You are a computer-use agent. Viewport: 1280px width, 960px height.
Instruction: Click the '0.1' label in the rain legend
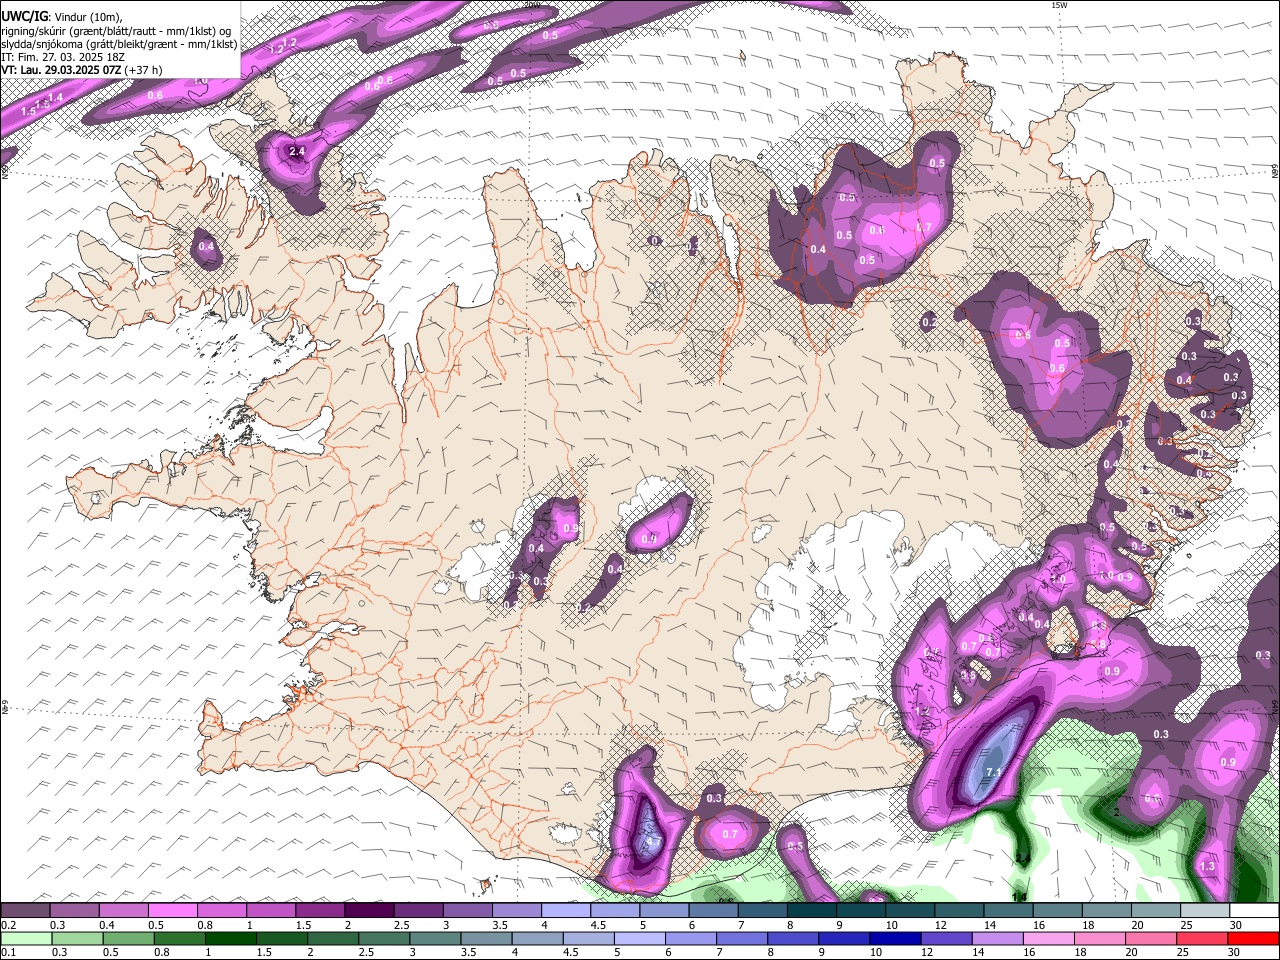point(8,953)
